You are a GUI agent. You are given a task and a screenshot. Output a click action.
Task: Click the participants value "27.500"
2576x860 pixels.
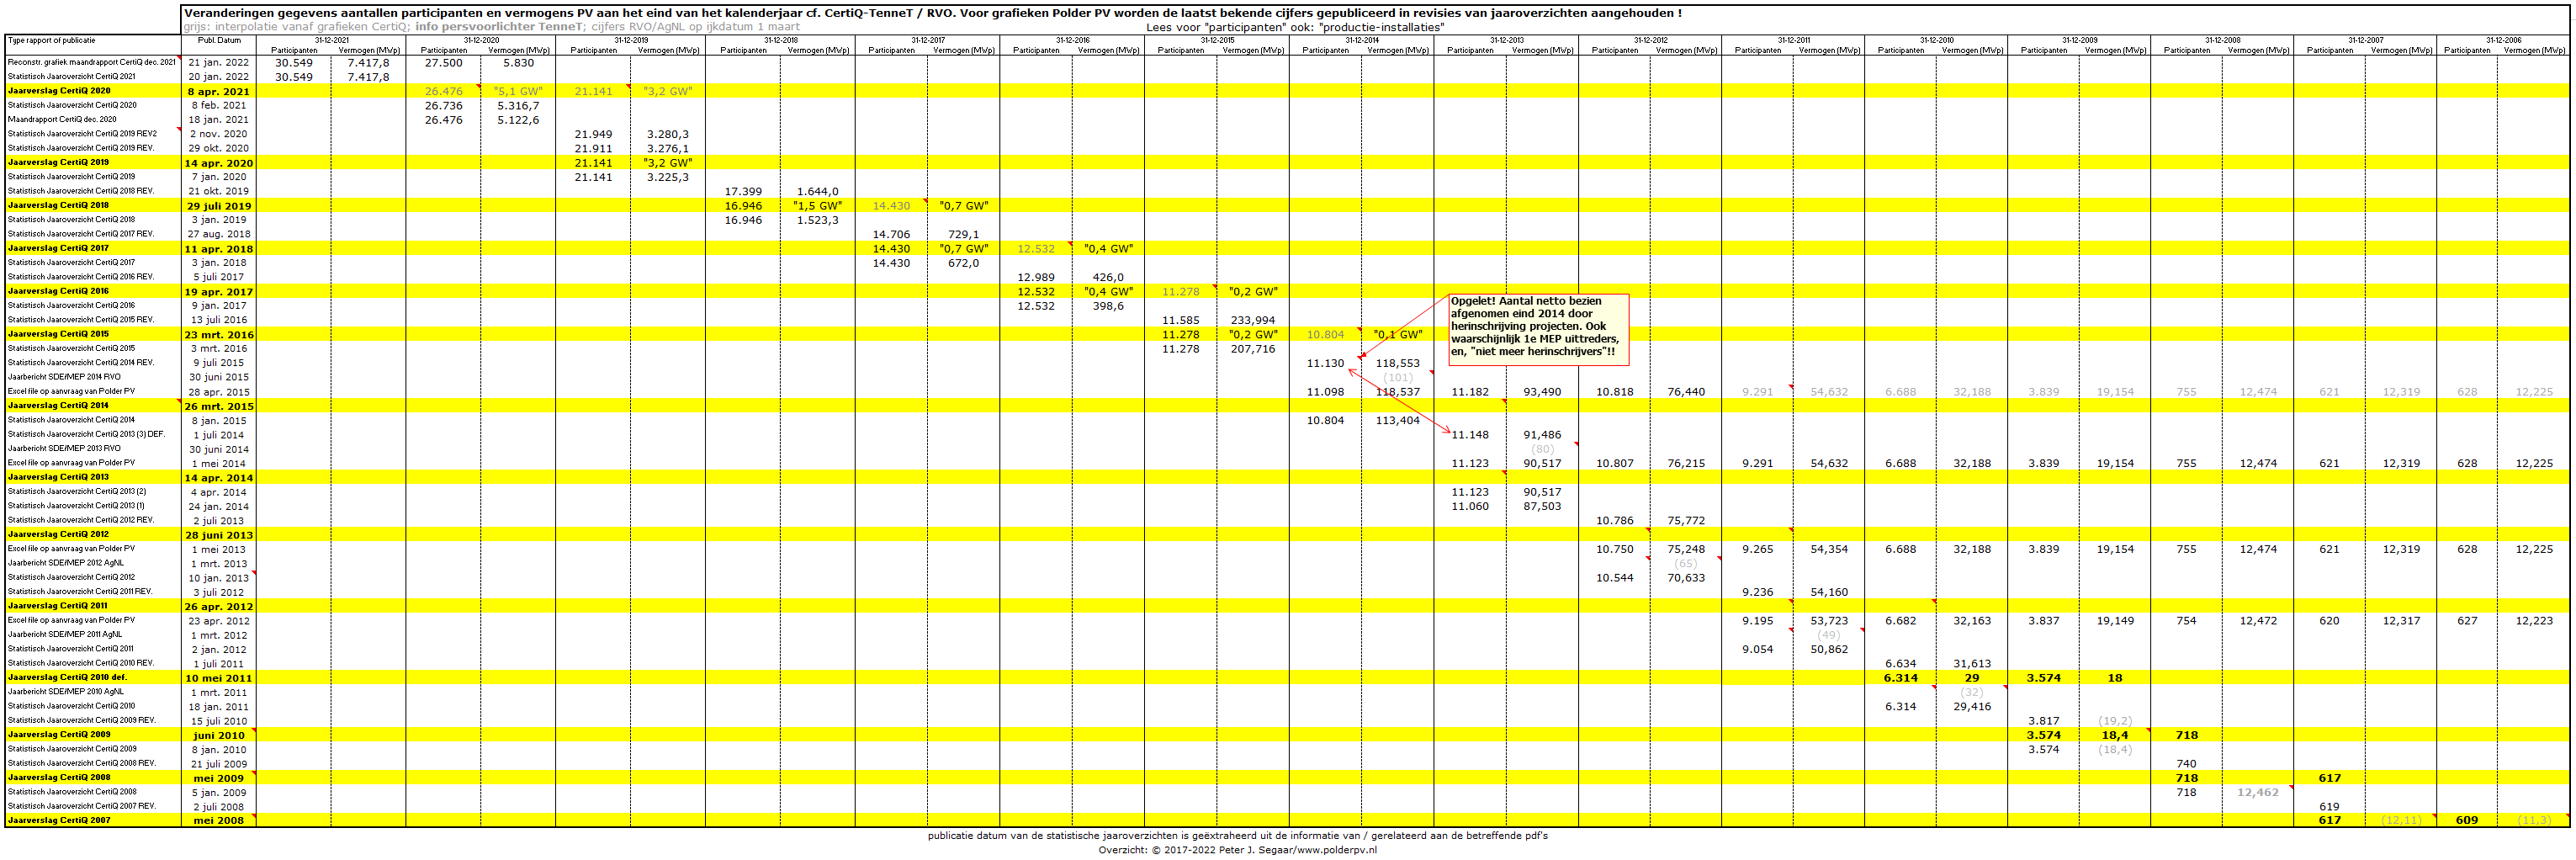(x=443, y=62)
